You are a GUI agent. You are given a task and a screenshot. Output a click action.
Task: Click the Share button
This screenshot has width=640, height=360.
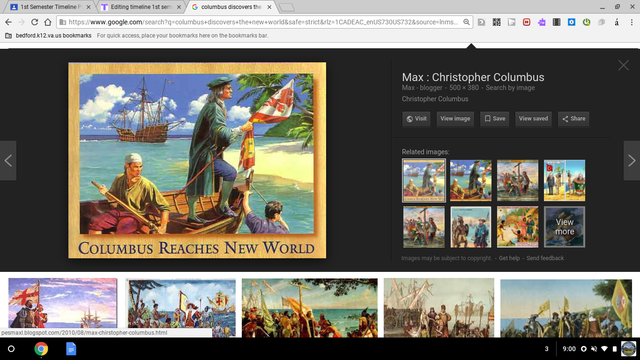click(x=573, y=119)
